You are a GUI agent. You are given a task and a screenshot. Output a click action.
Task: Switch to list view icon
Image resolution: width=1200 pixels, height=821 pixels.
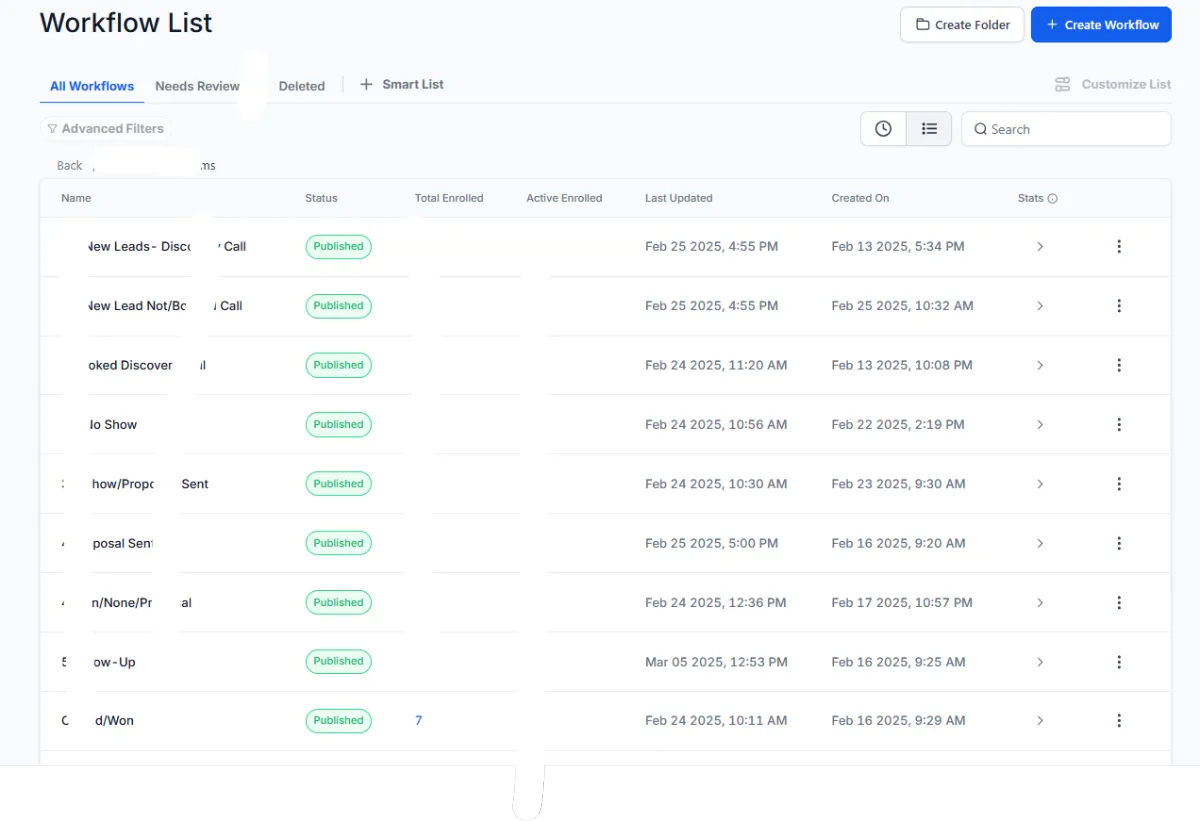pyautogui.click(x=929, y=129)
